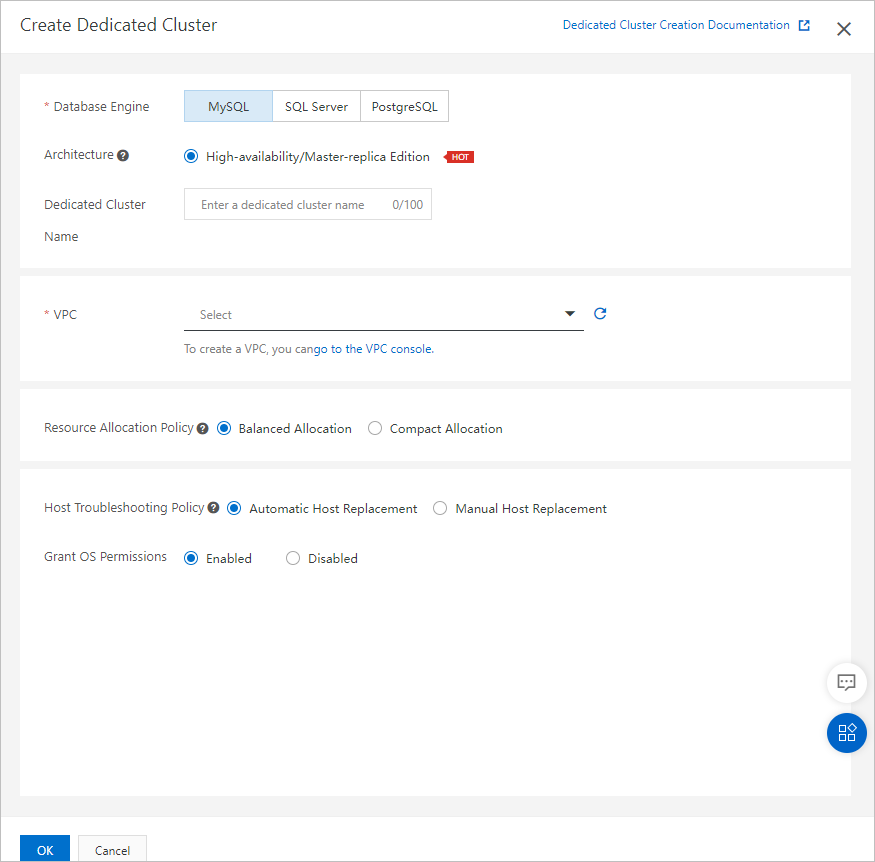Open the external documentation link icon
875x862 pixels.
click(804, 25)
